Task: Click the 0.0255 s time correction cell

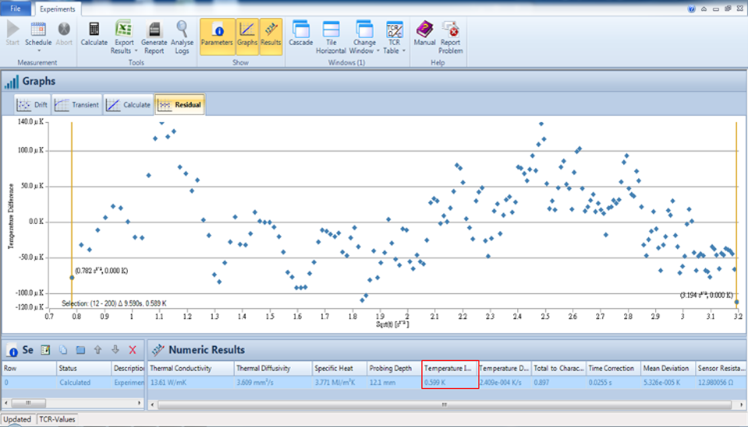Action: [613, 382]
